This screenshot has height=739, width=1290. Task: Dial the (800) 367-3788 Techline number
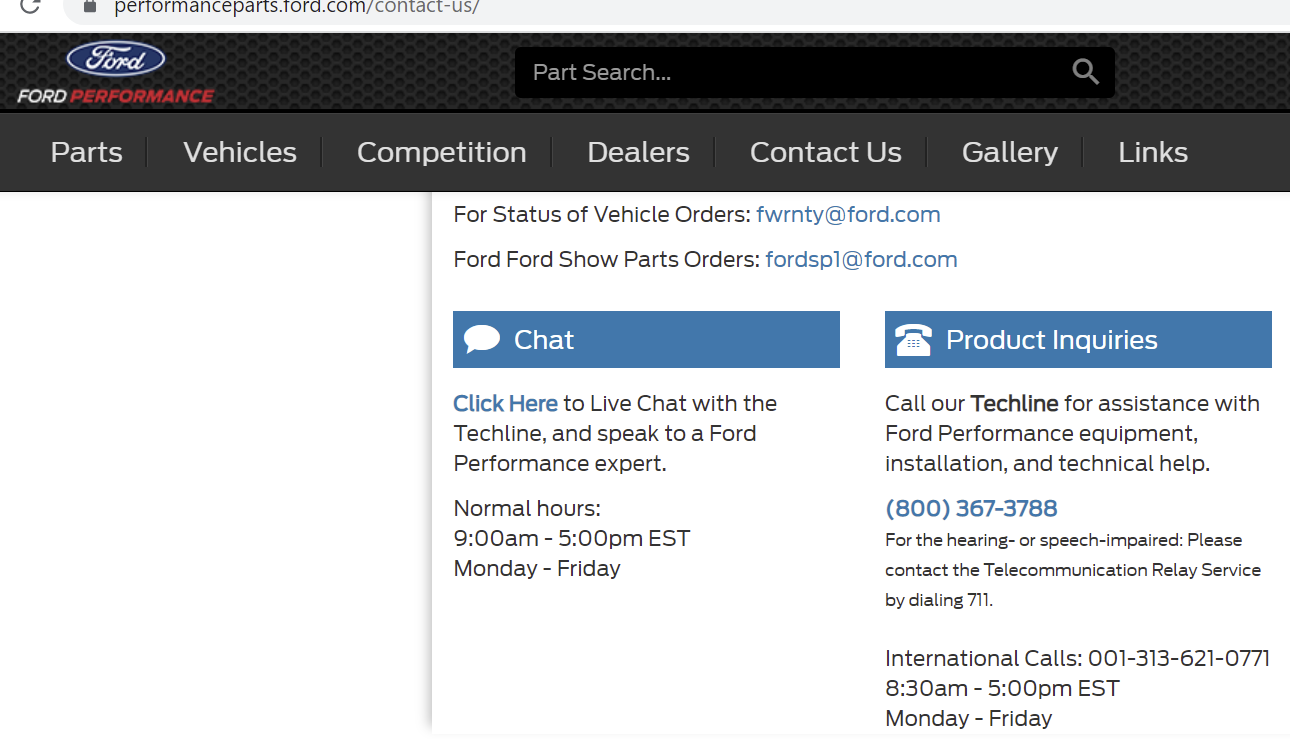[x=970, y=508]
